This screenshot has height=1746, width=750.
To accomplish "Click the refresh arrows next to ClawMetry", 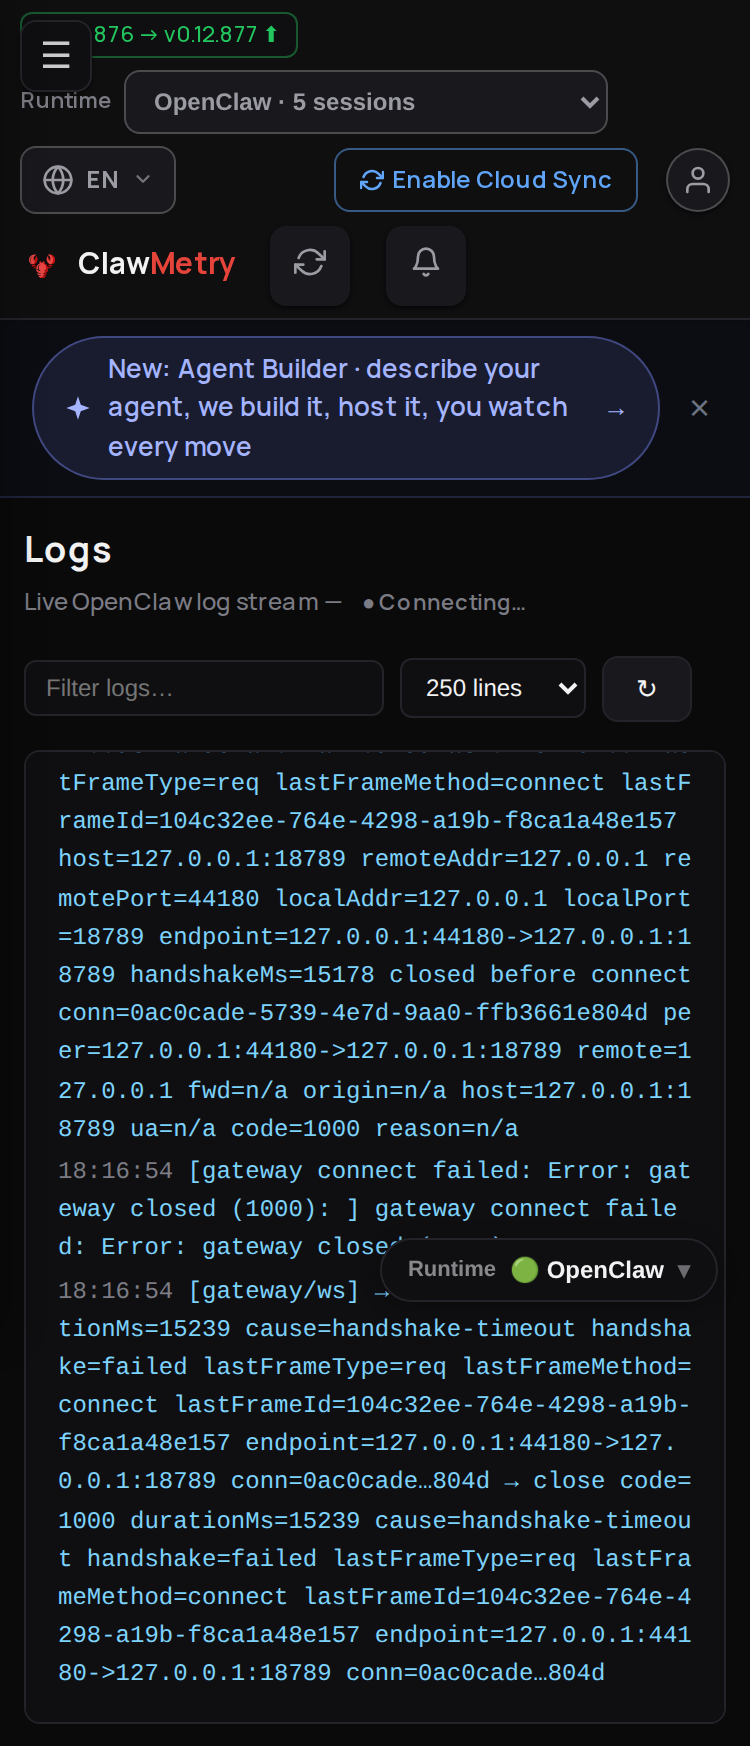I will [x=310, y=265].
